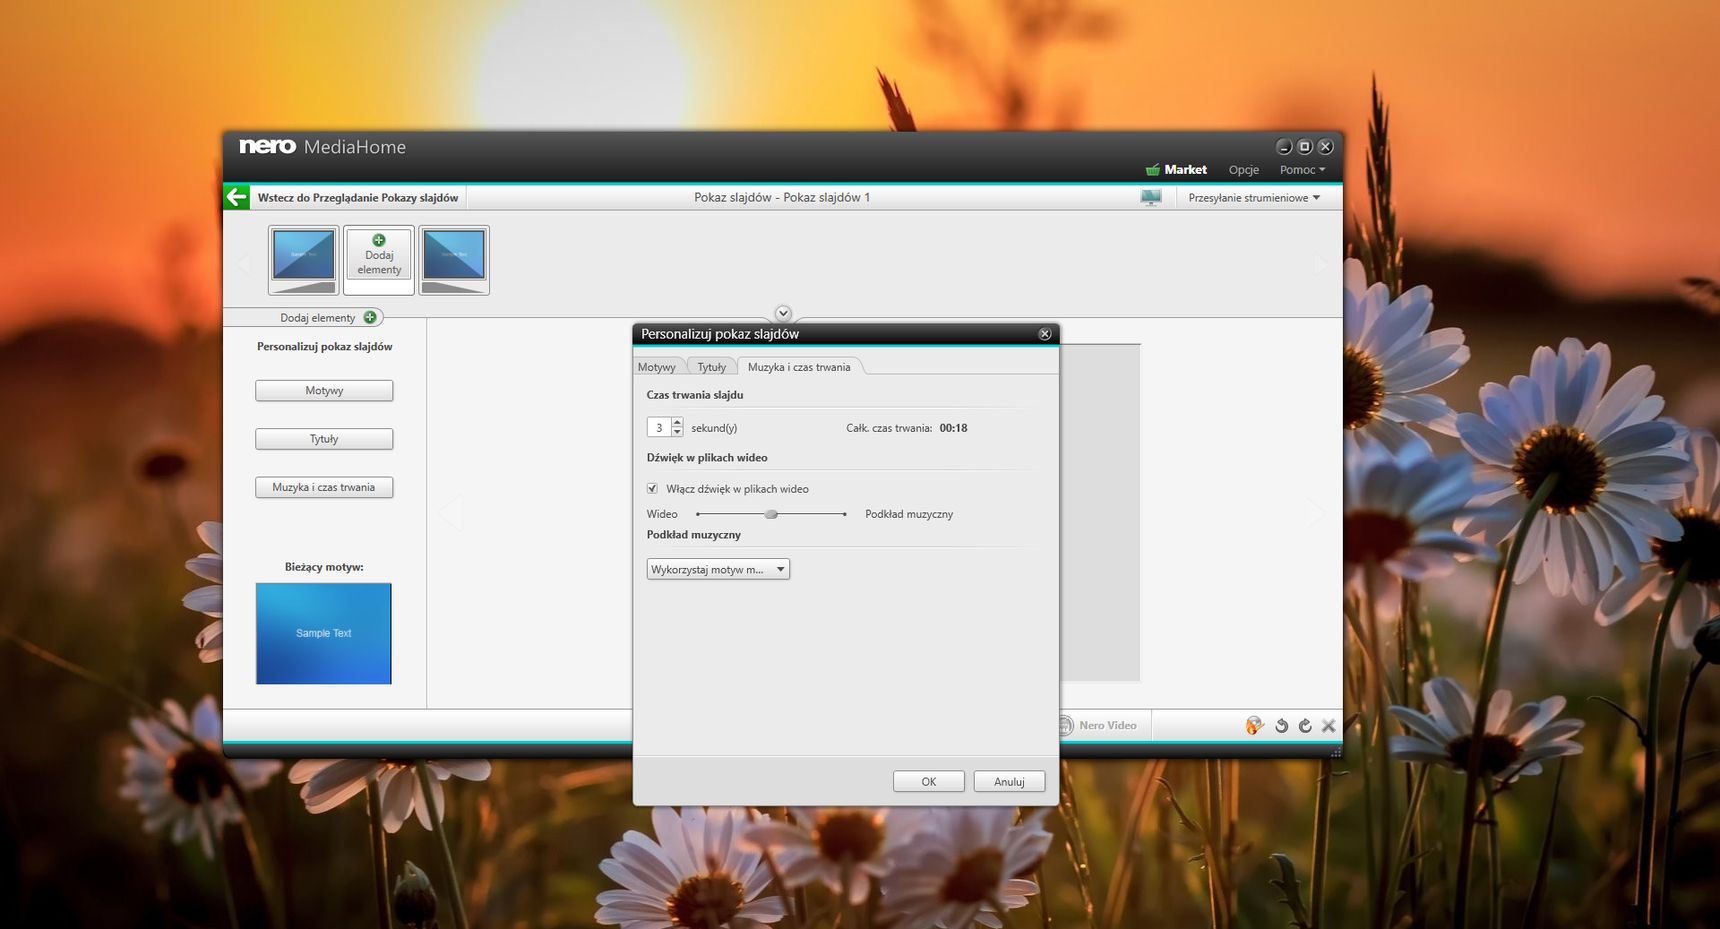Click the Dodaj elementy label above the sidebar
1720x929 pixels.
coord(317,318)
